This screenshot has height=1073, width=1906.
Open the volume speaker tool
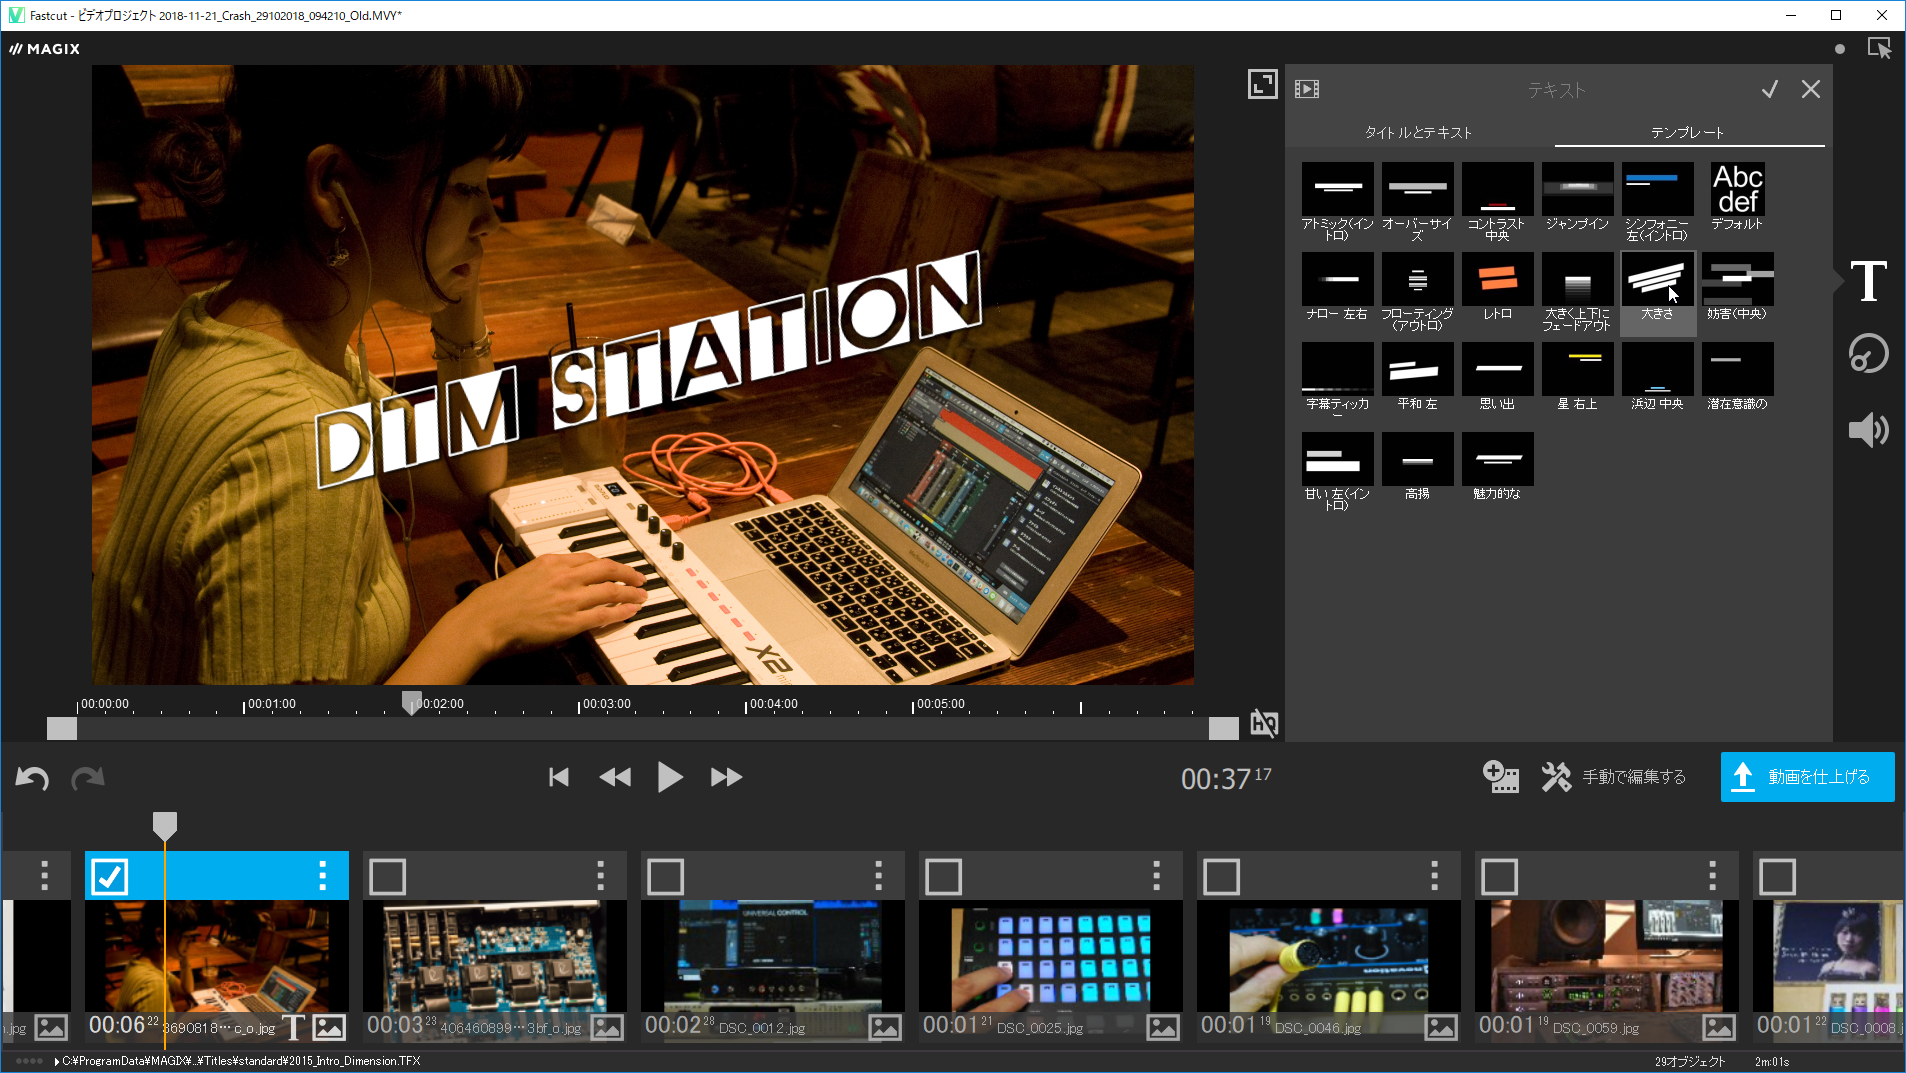tap(1868, 430)
